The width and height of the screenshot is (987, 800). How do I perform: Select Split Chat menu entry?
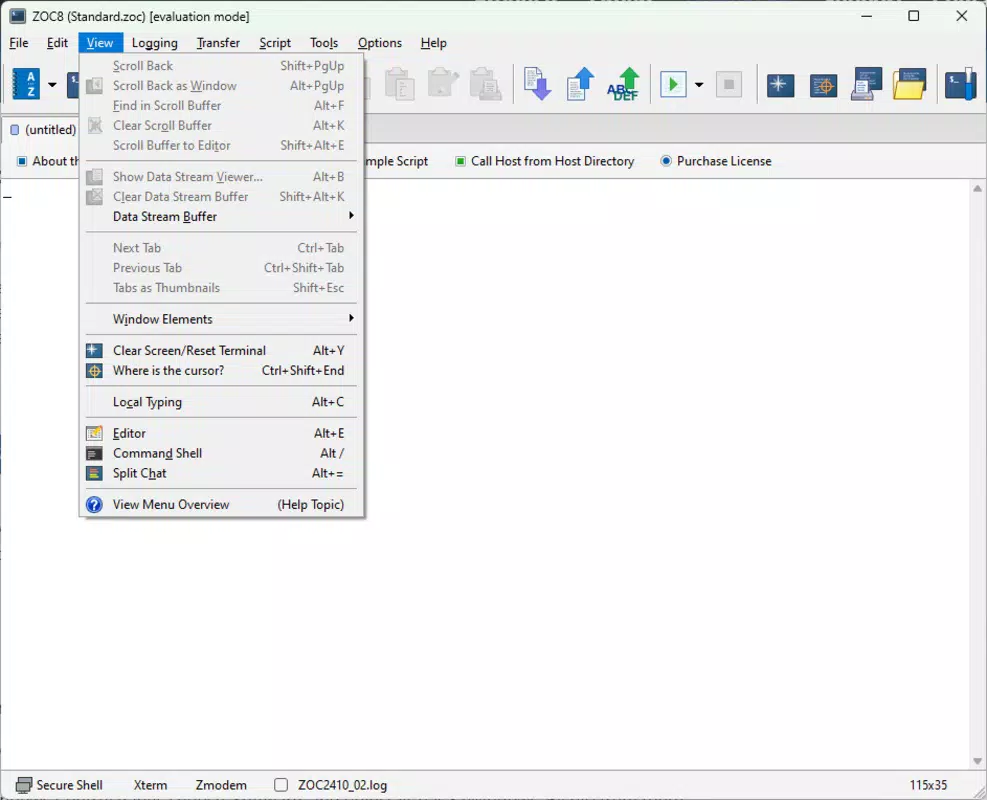221,473
